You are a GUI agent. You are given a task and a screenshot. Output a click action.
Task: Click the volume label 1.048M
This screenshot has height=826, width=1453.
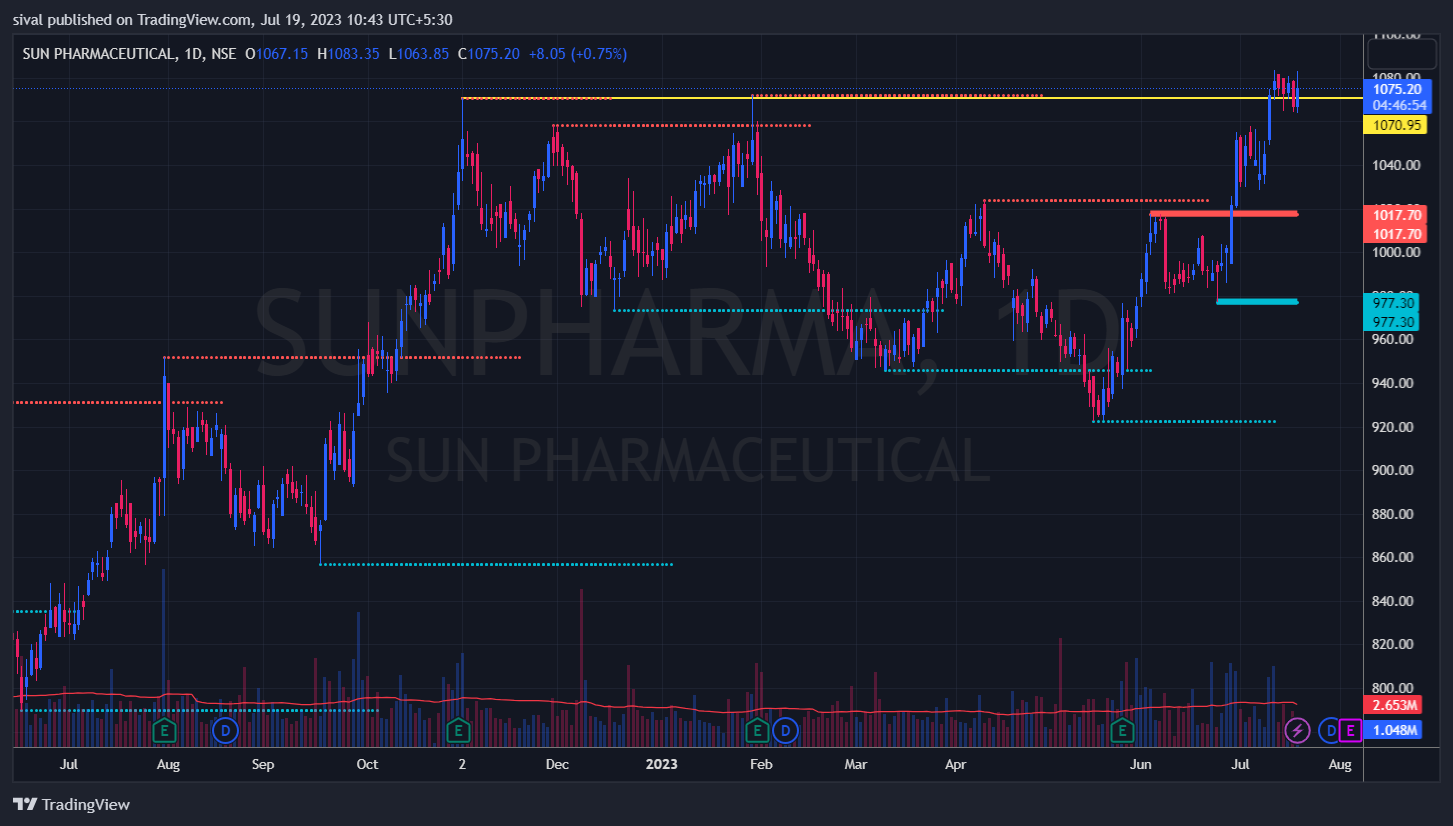pos(1393,730)
